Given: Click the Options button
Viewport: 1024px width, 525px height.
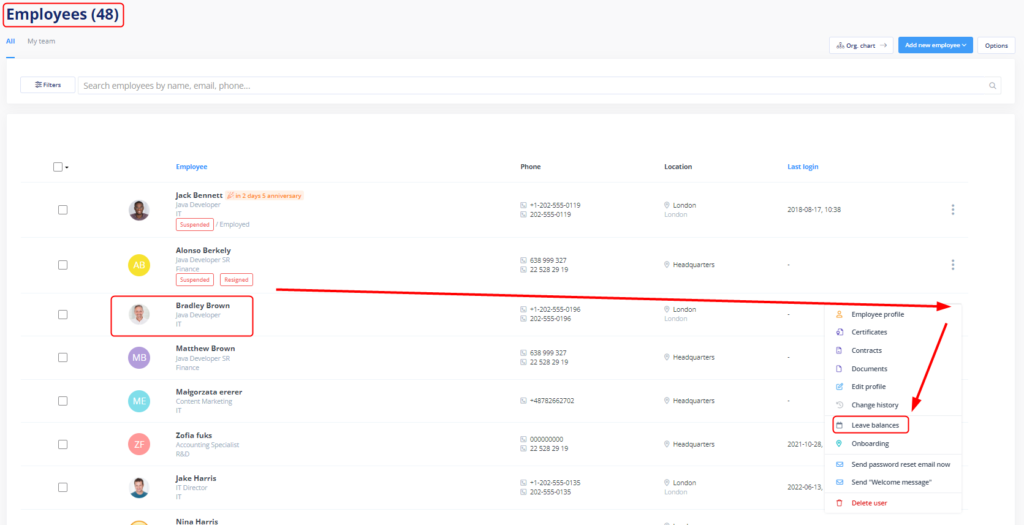Looking at the screenshot, I should 996,45.
